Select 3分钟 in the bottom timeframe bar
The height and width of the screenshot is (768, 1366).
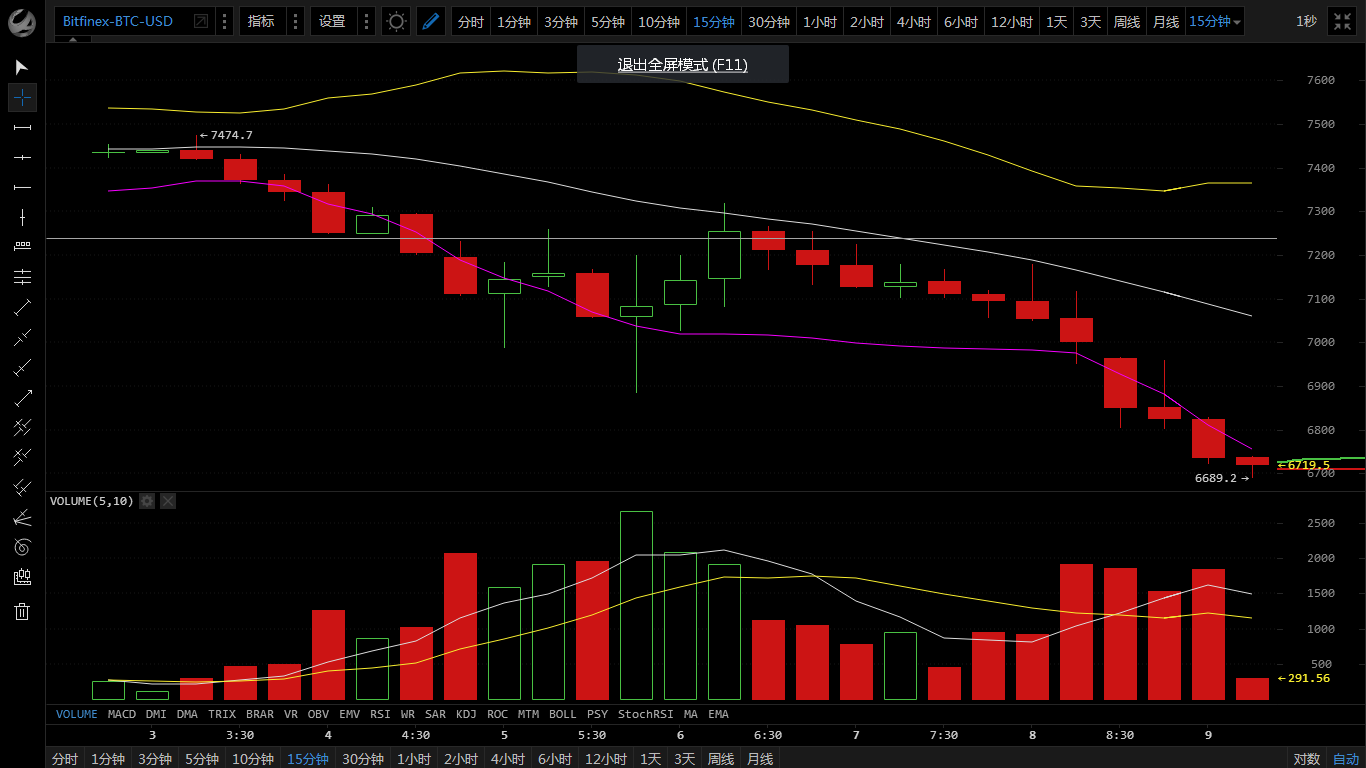tap(155, 759)
